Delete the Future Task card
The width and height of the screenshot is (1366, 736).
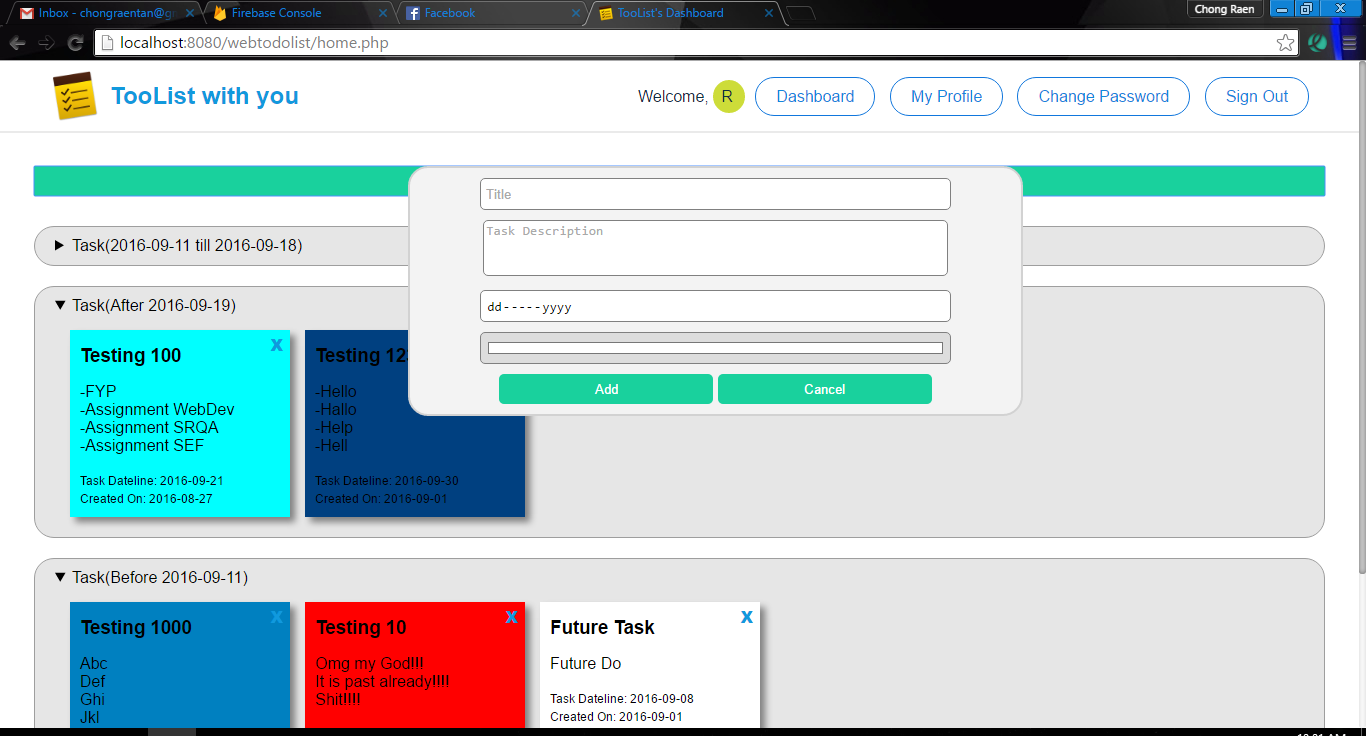(x=747, y=617)
